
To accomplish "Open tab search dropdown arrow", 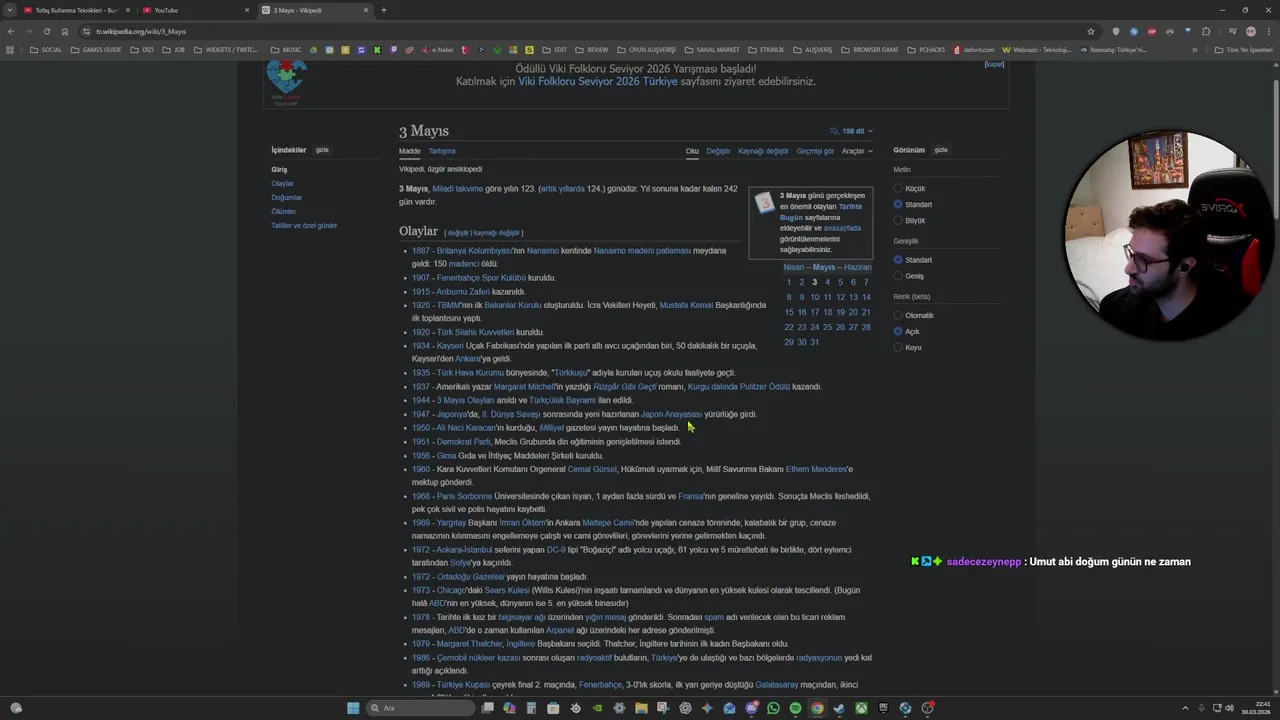I will pyautogui.click(x=10, y=10).
